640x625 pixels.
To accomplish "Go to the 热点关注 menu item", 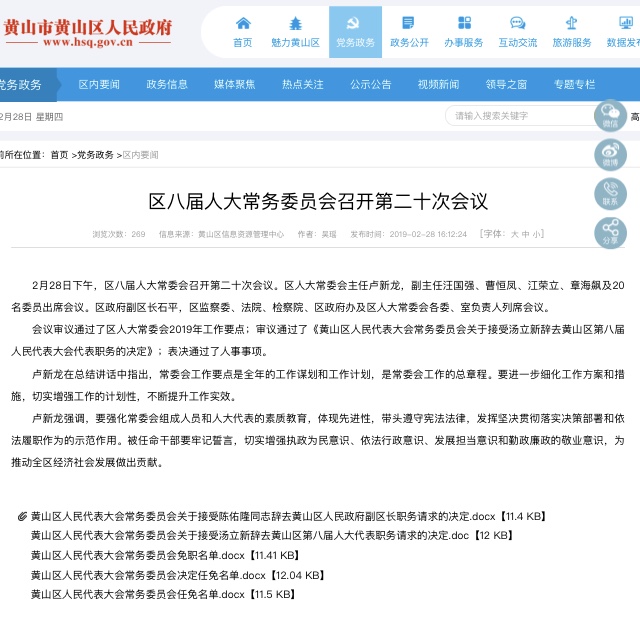I will coord(303,85).
